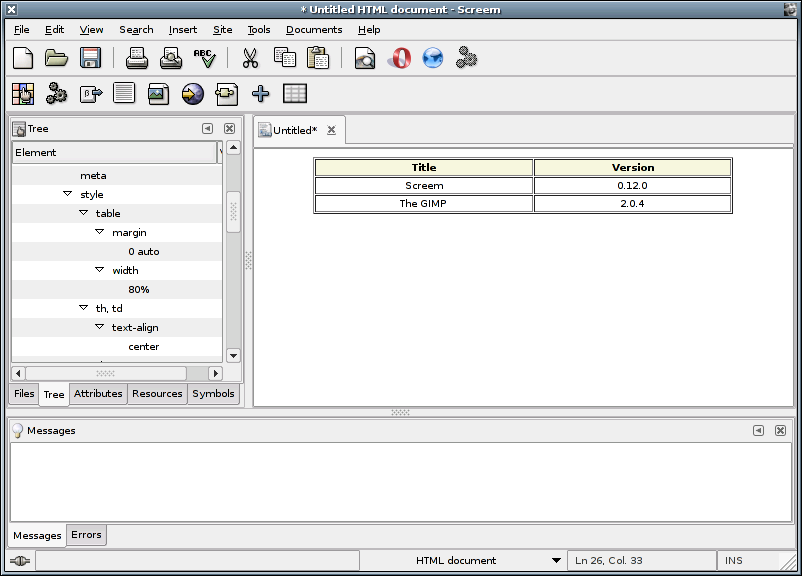Click the blue plus icon
802x576 pixels.
click(x=260, y=94)
